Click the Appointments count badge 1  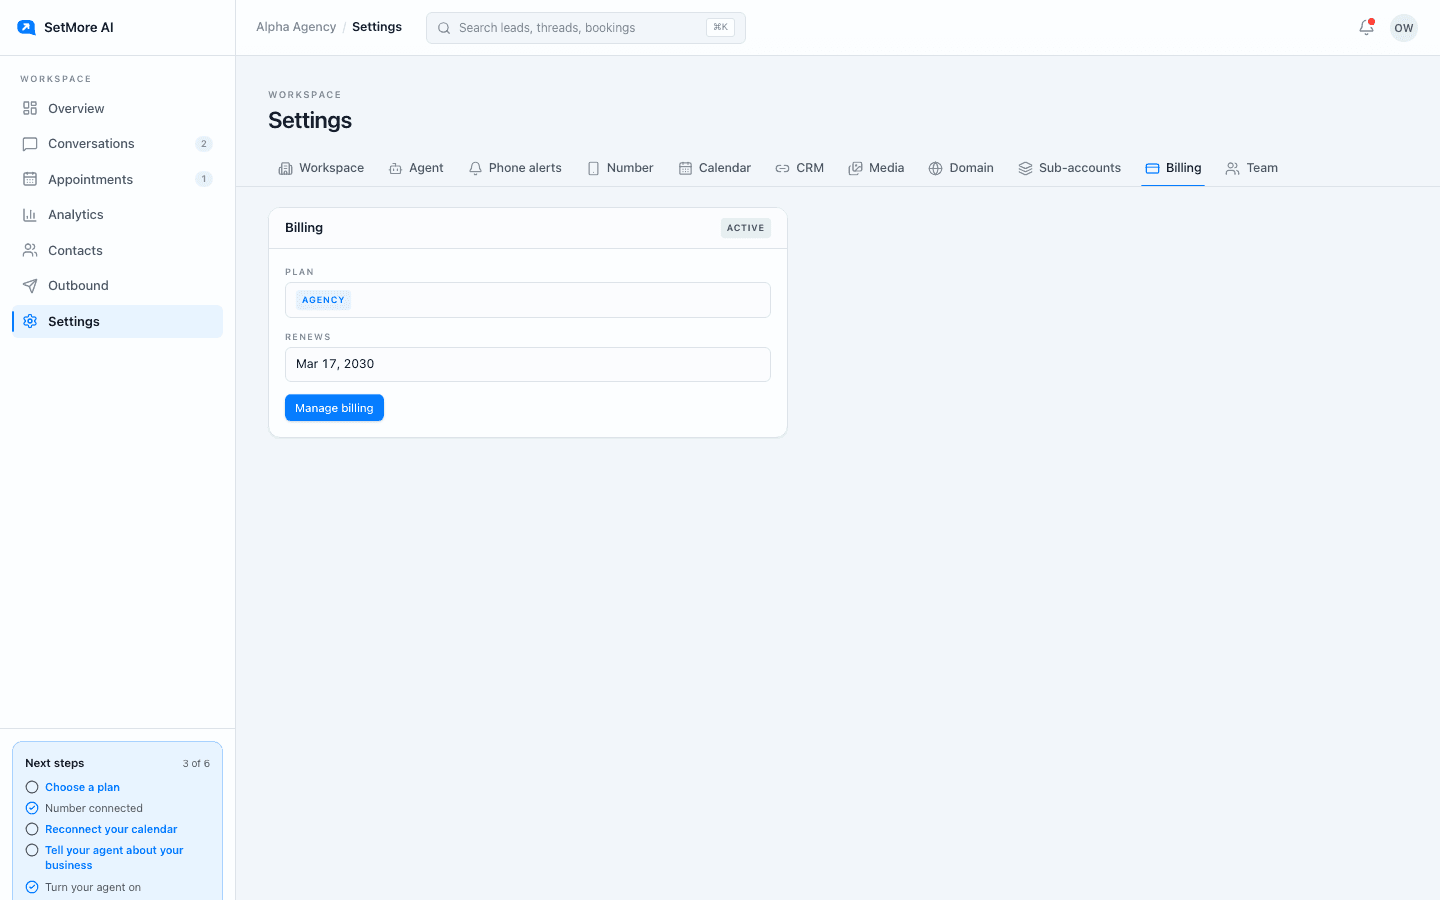point(204,179)
